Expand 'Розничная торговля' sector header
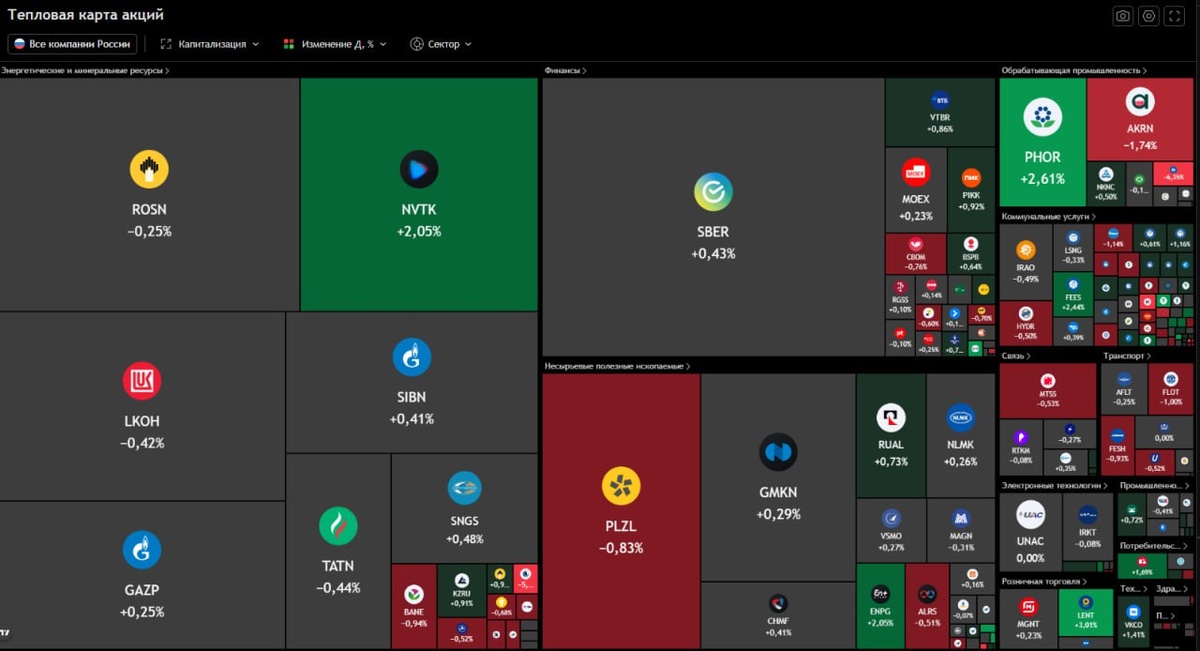Image resolution: width=1200 pixels, height=651 pixels. click(x=1043, y=580)
